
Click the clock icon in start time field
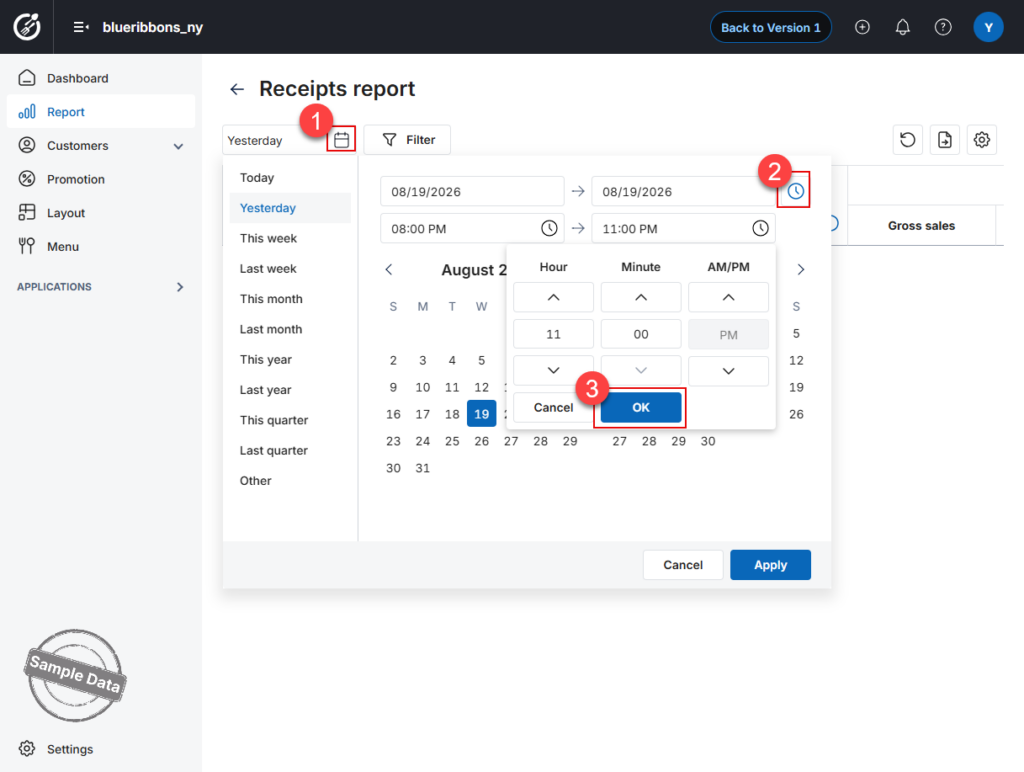[x=549, y=228]
